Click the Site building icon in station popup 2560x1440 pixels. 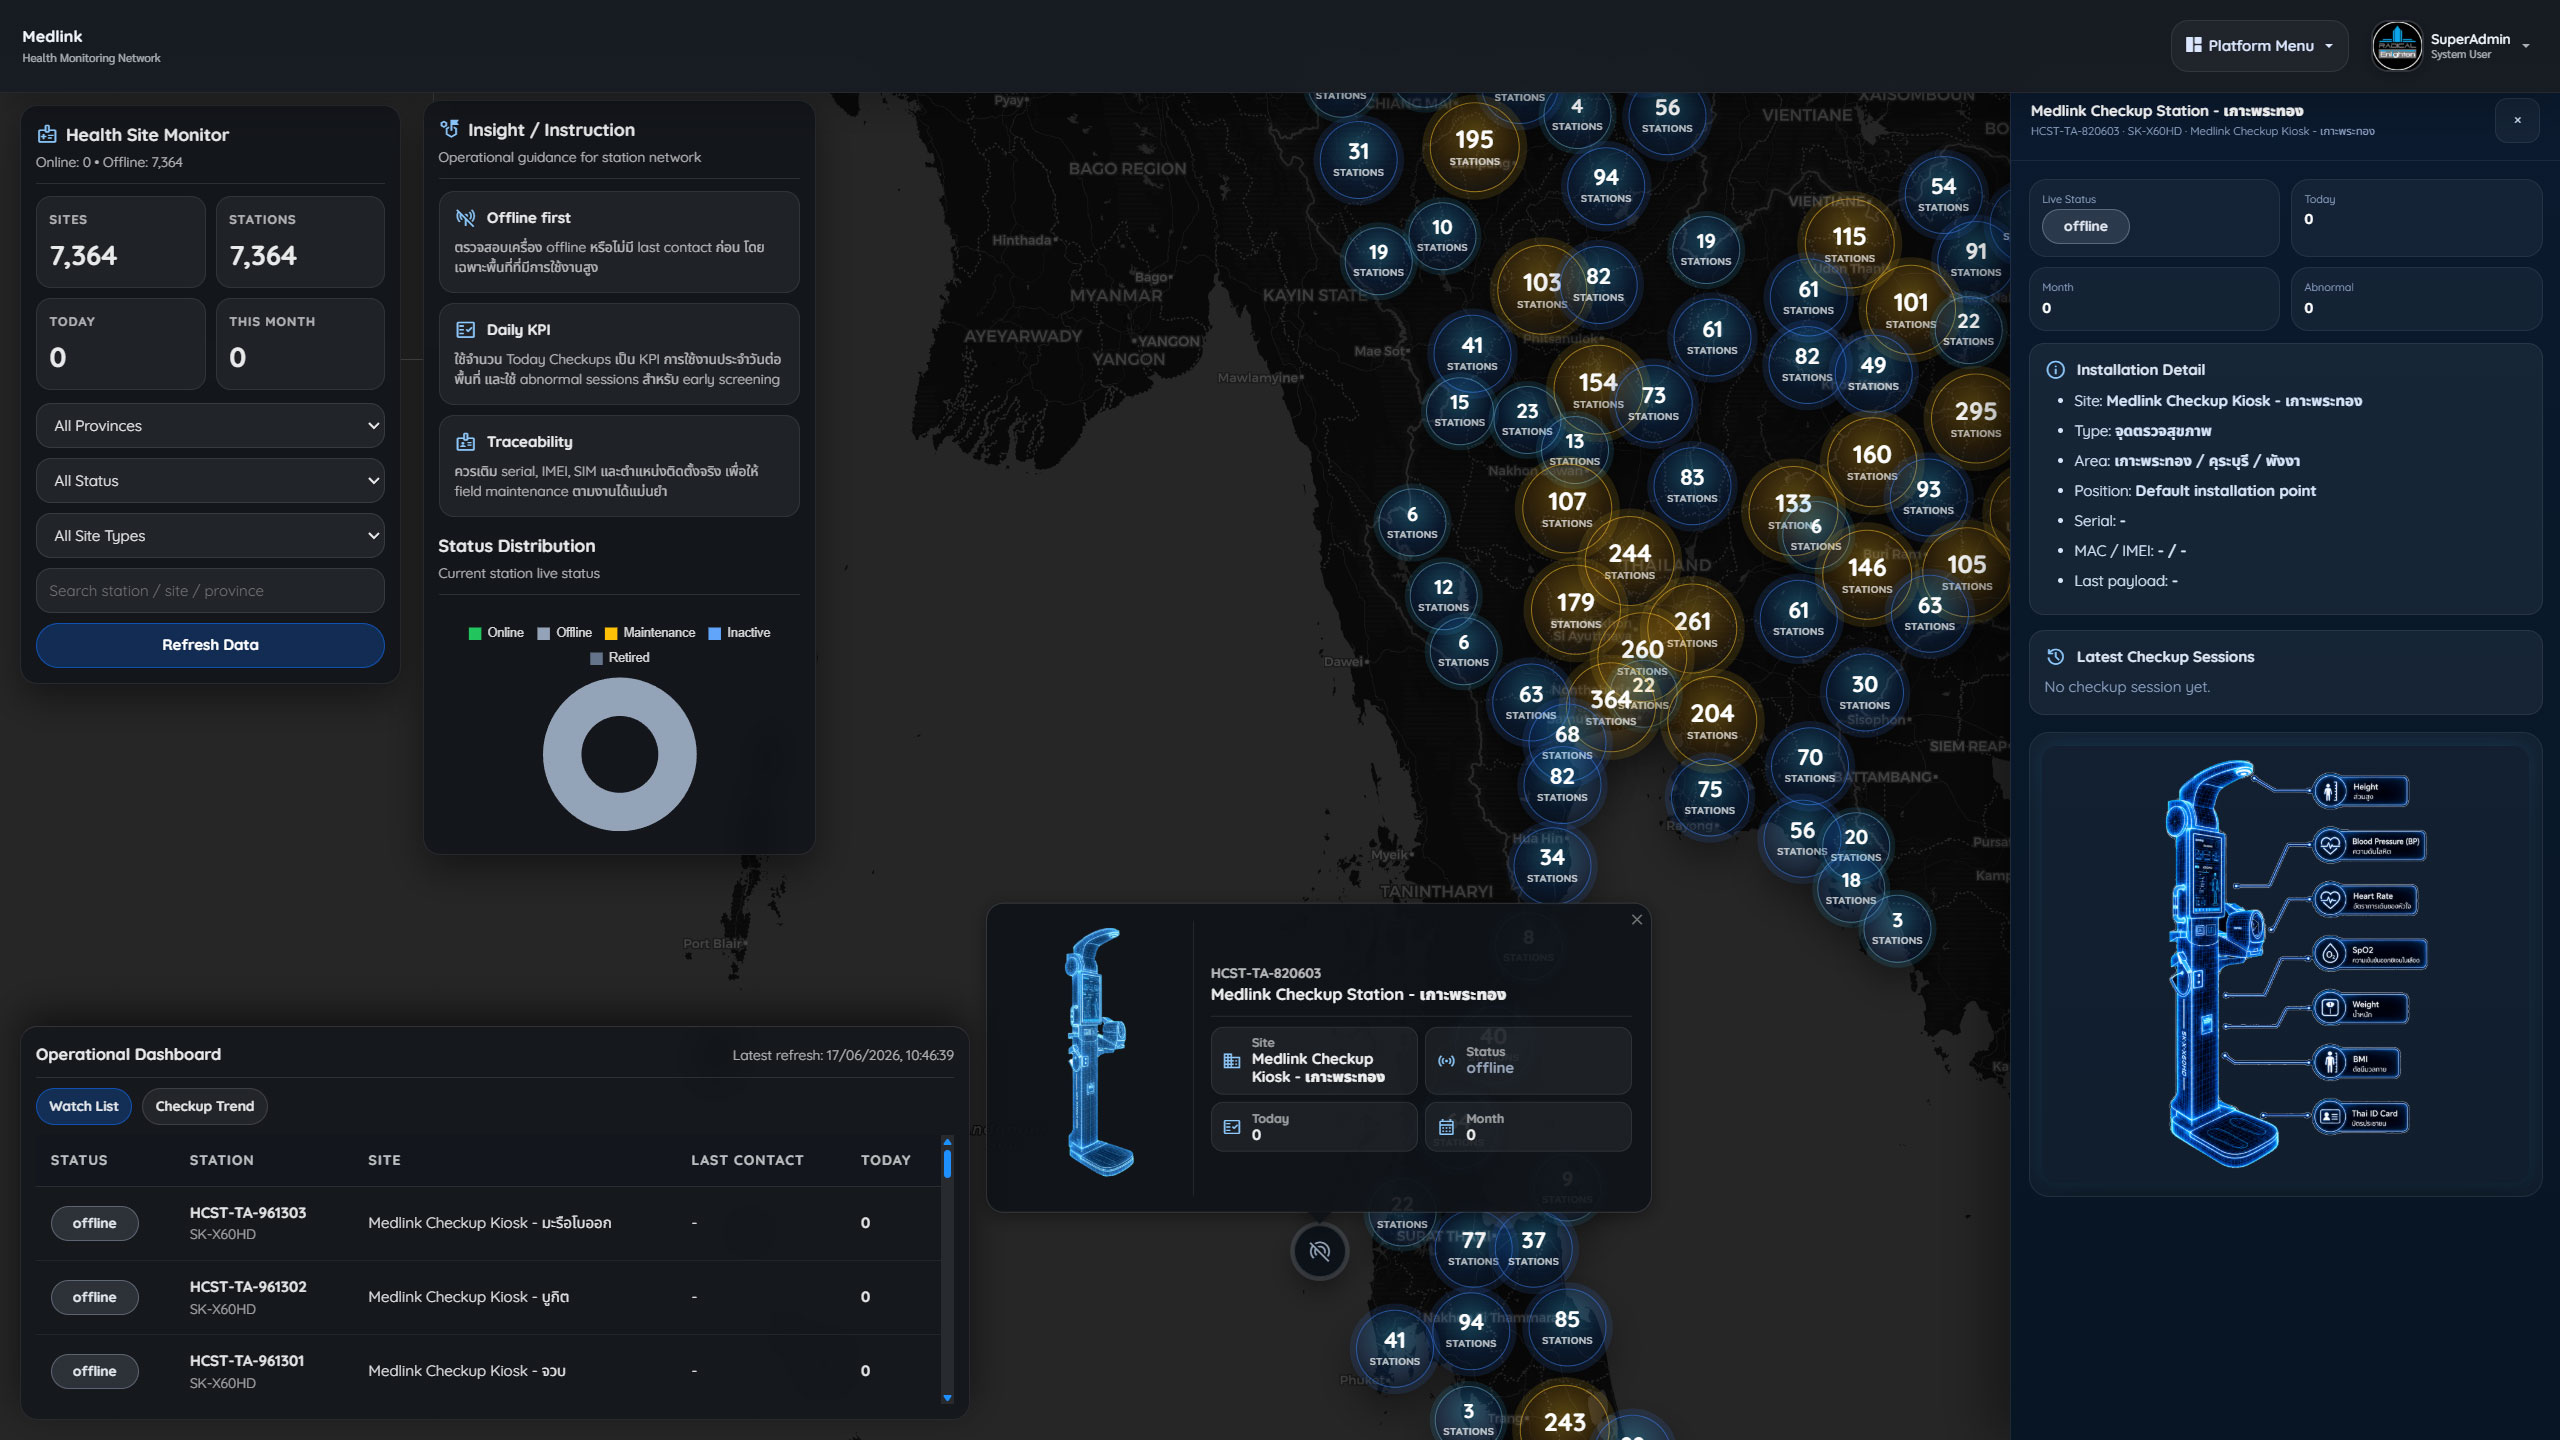pyautogui.click(x=1232, y=1061)
